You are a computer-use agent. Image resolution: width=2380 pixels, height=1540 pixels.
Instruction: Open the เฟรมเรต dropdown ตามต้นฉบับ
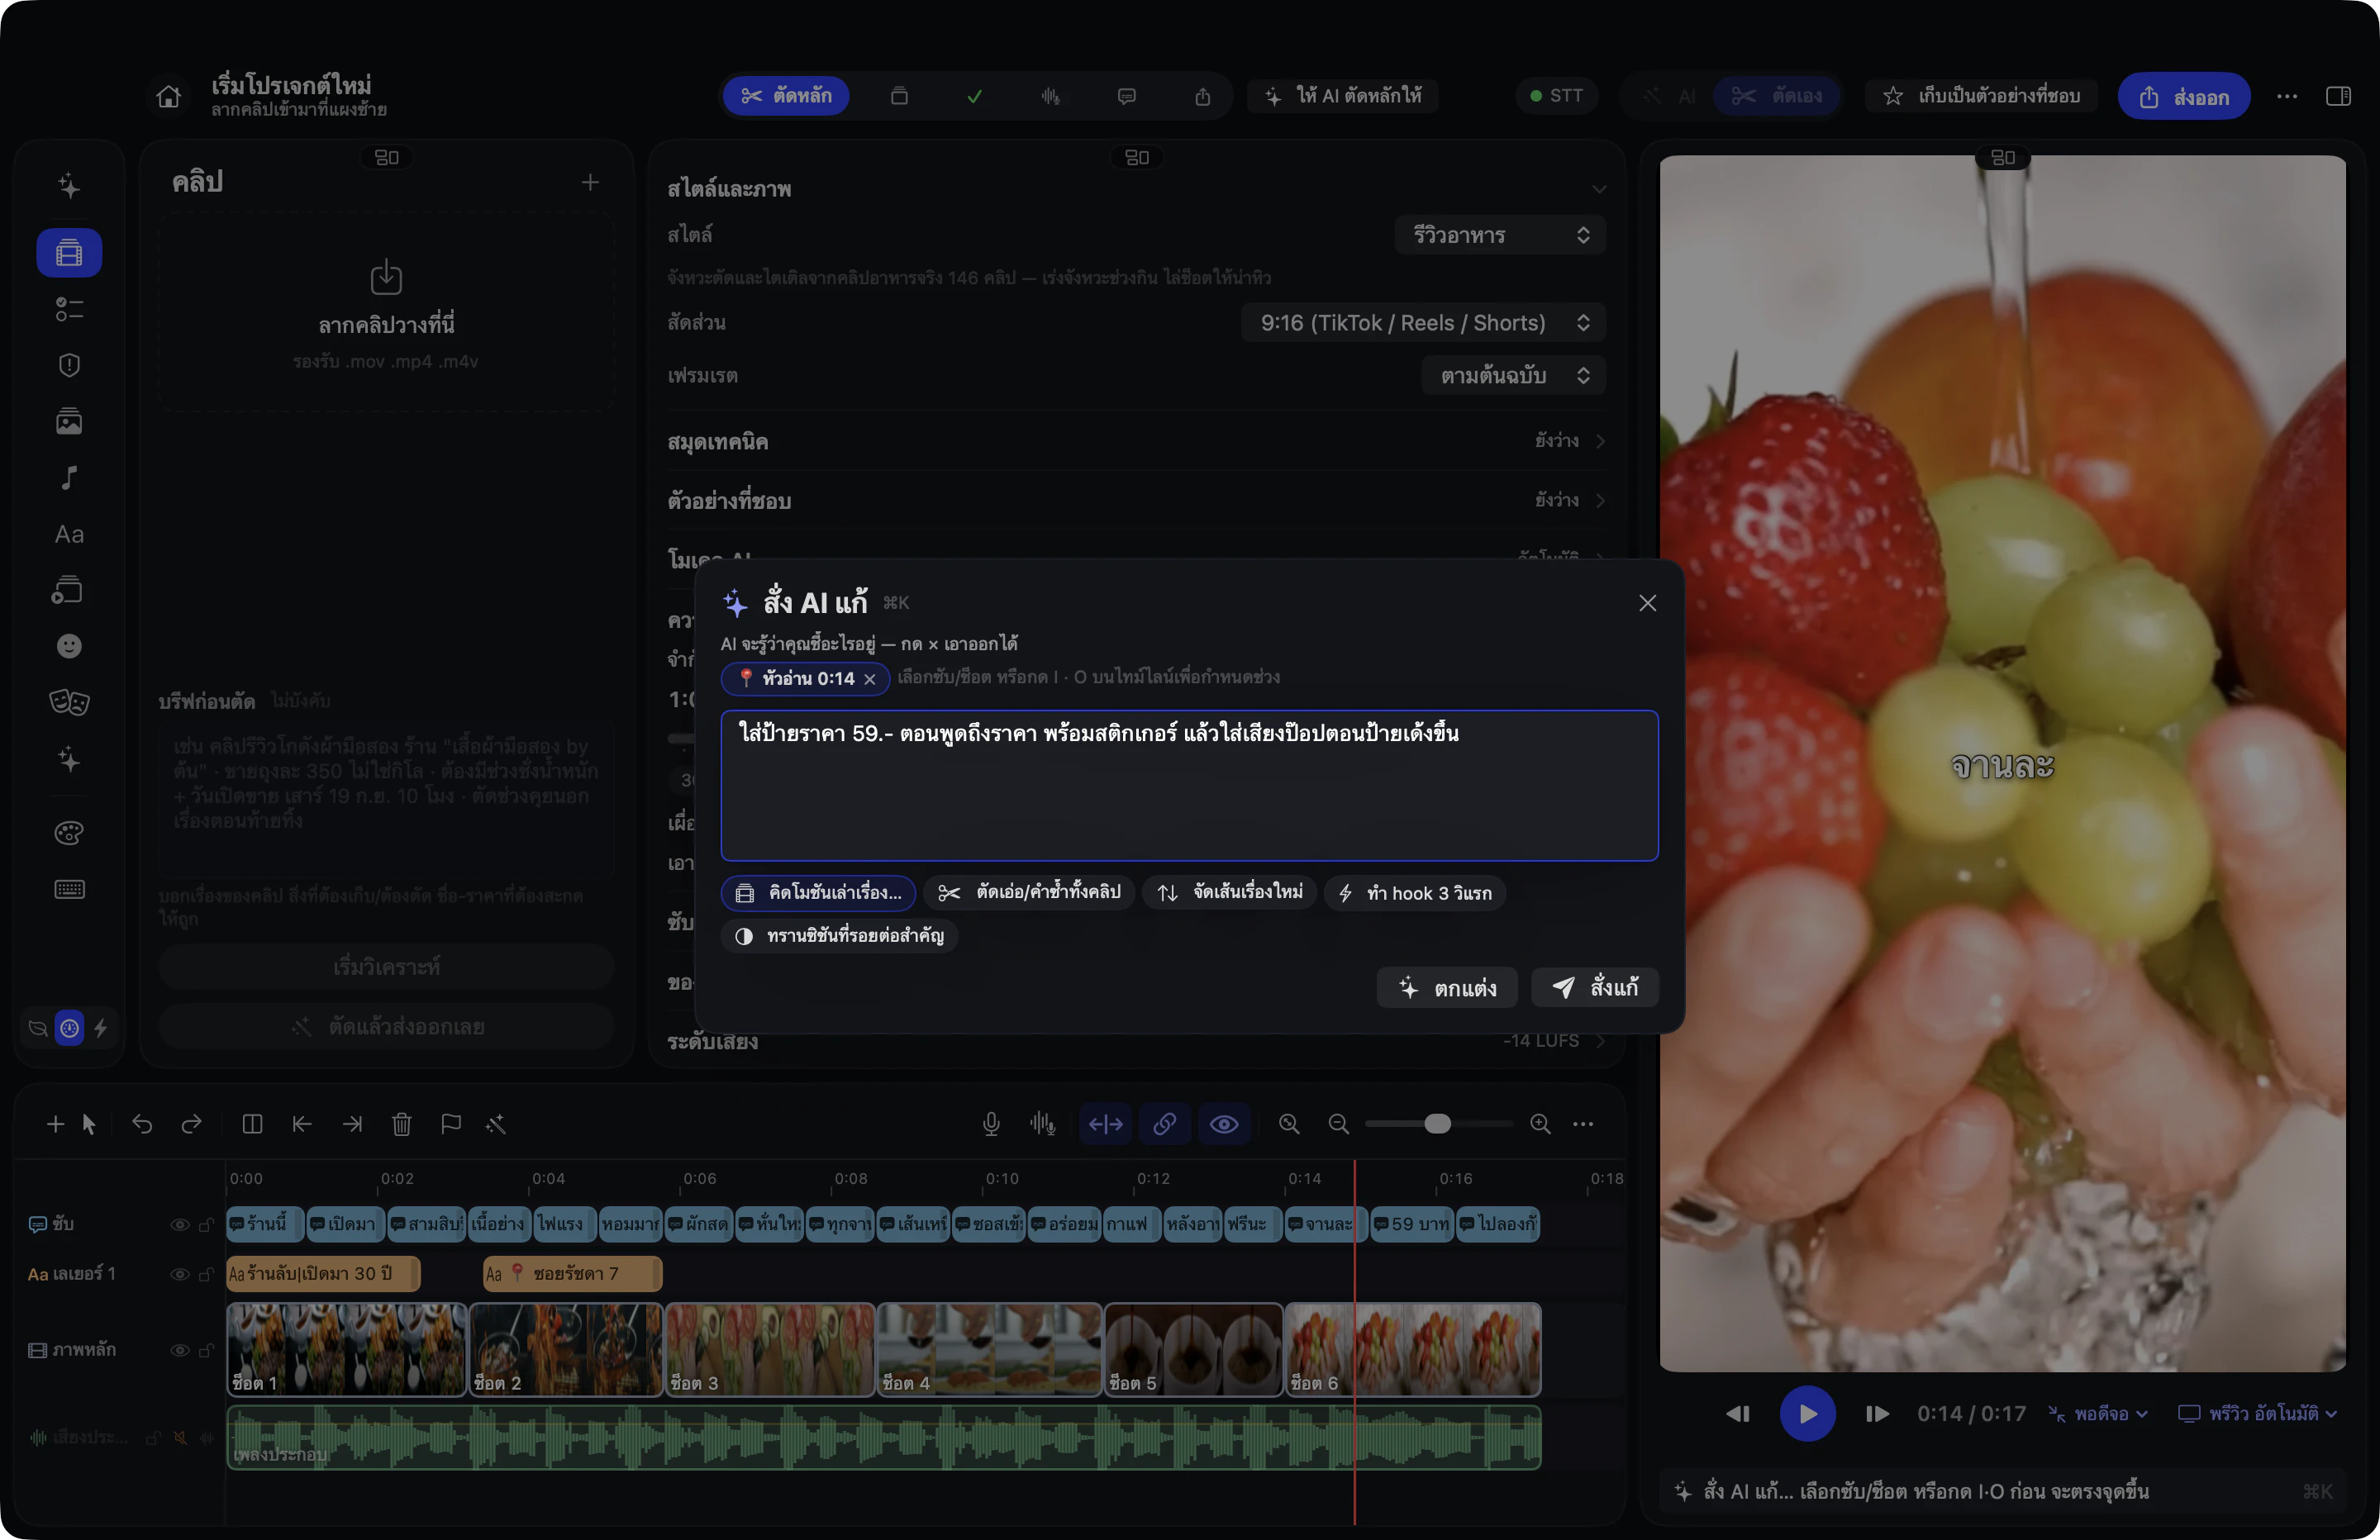pyautogui.click(x=1513, y=375)
